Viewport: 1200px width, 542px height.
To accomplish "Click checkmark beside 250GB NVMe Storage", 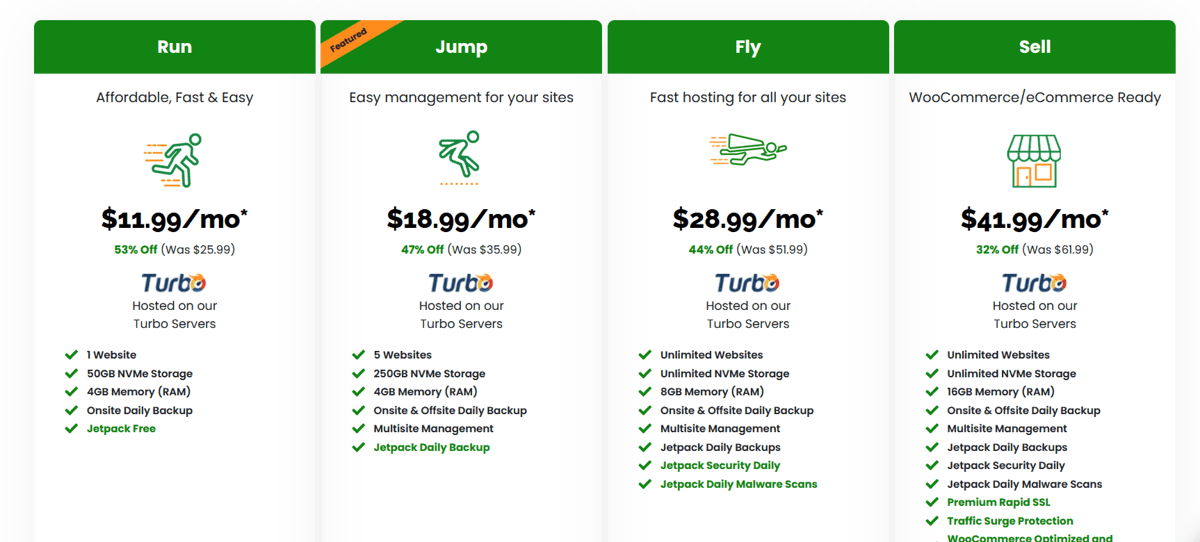I will coord(358,374).
